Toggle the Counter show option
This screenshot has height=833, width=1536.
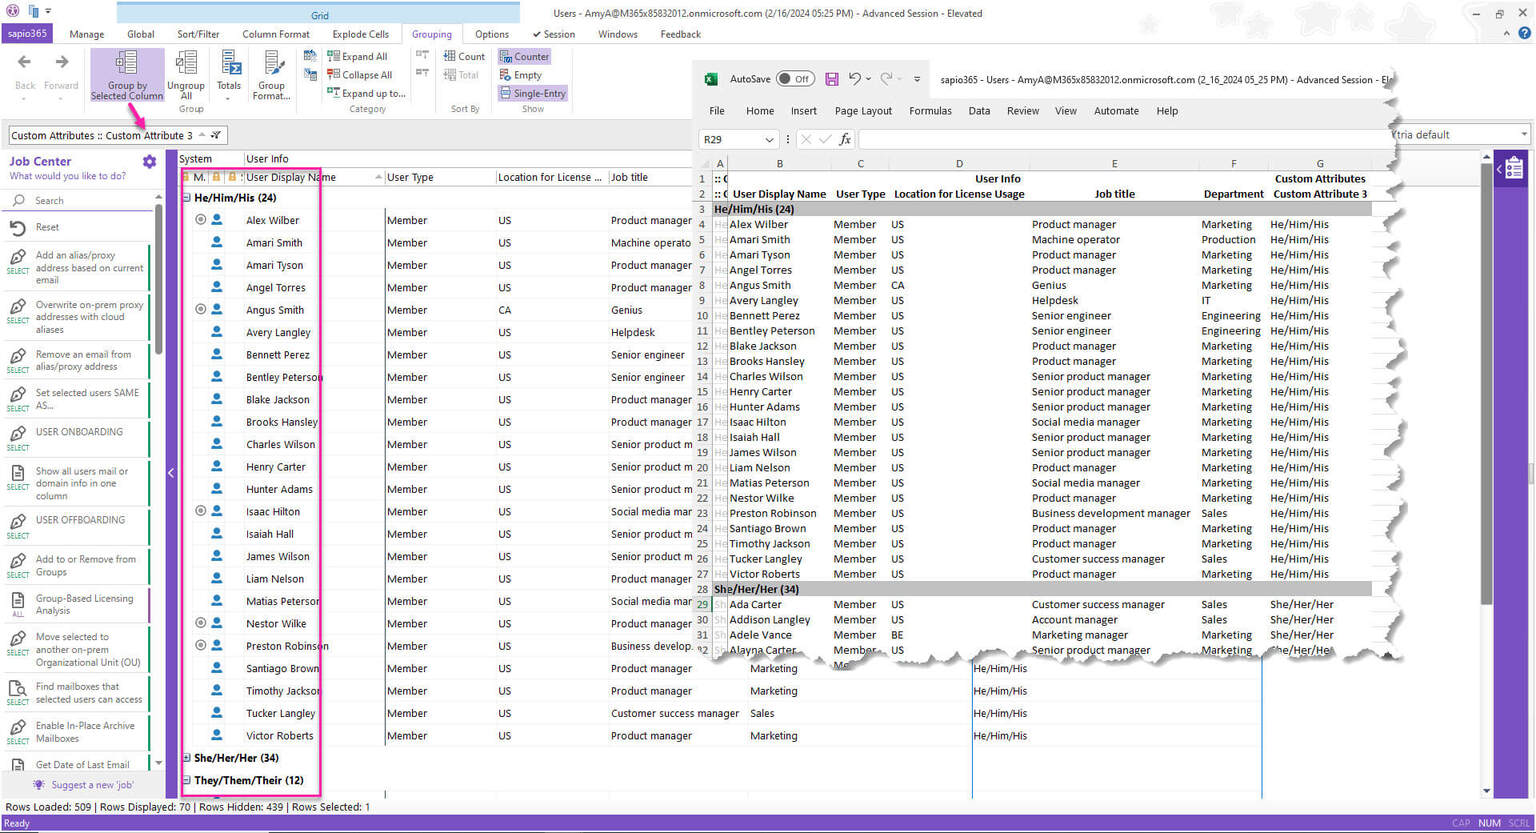(524, 56)
